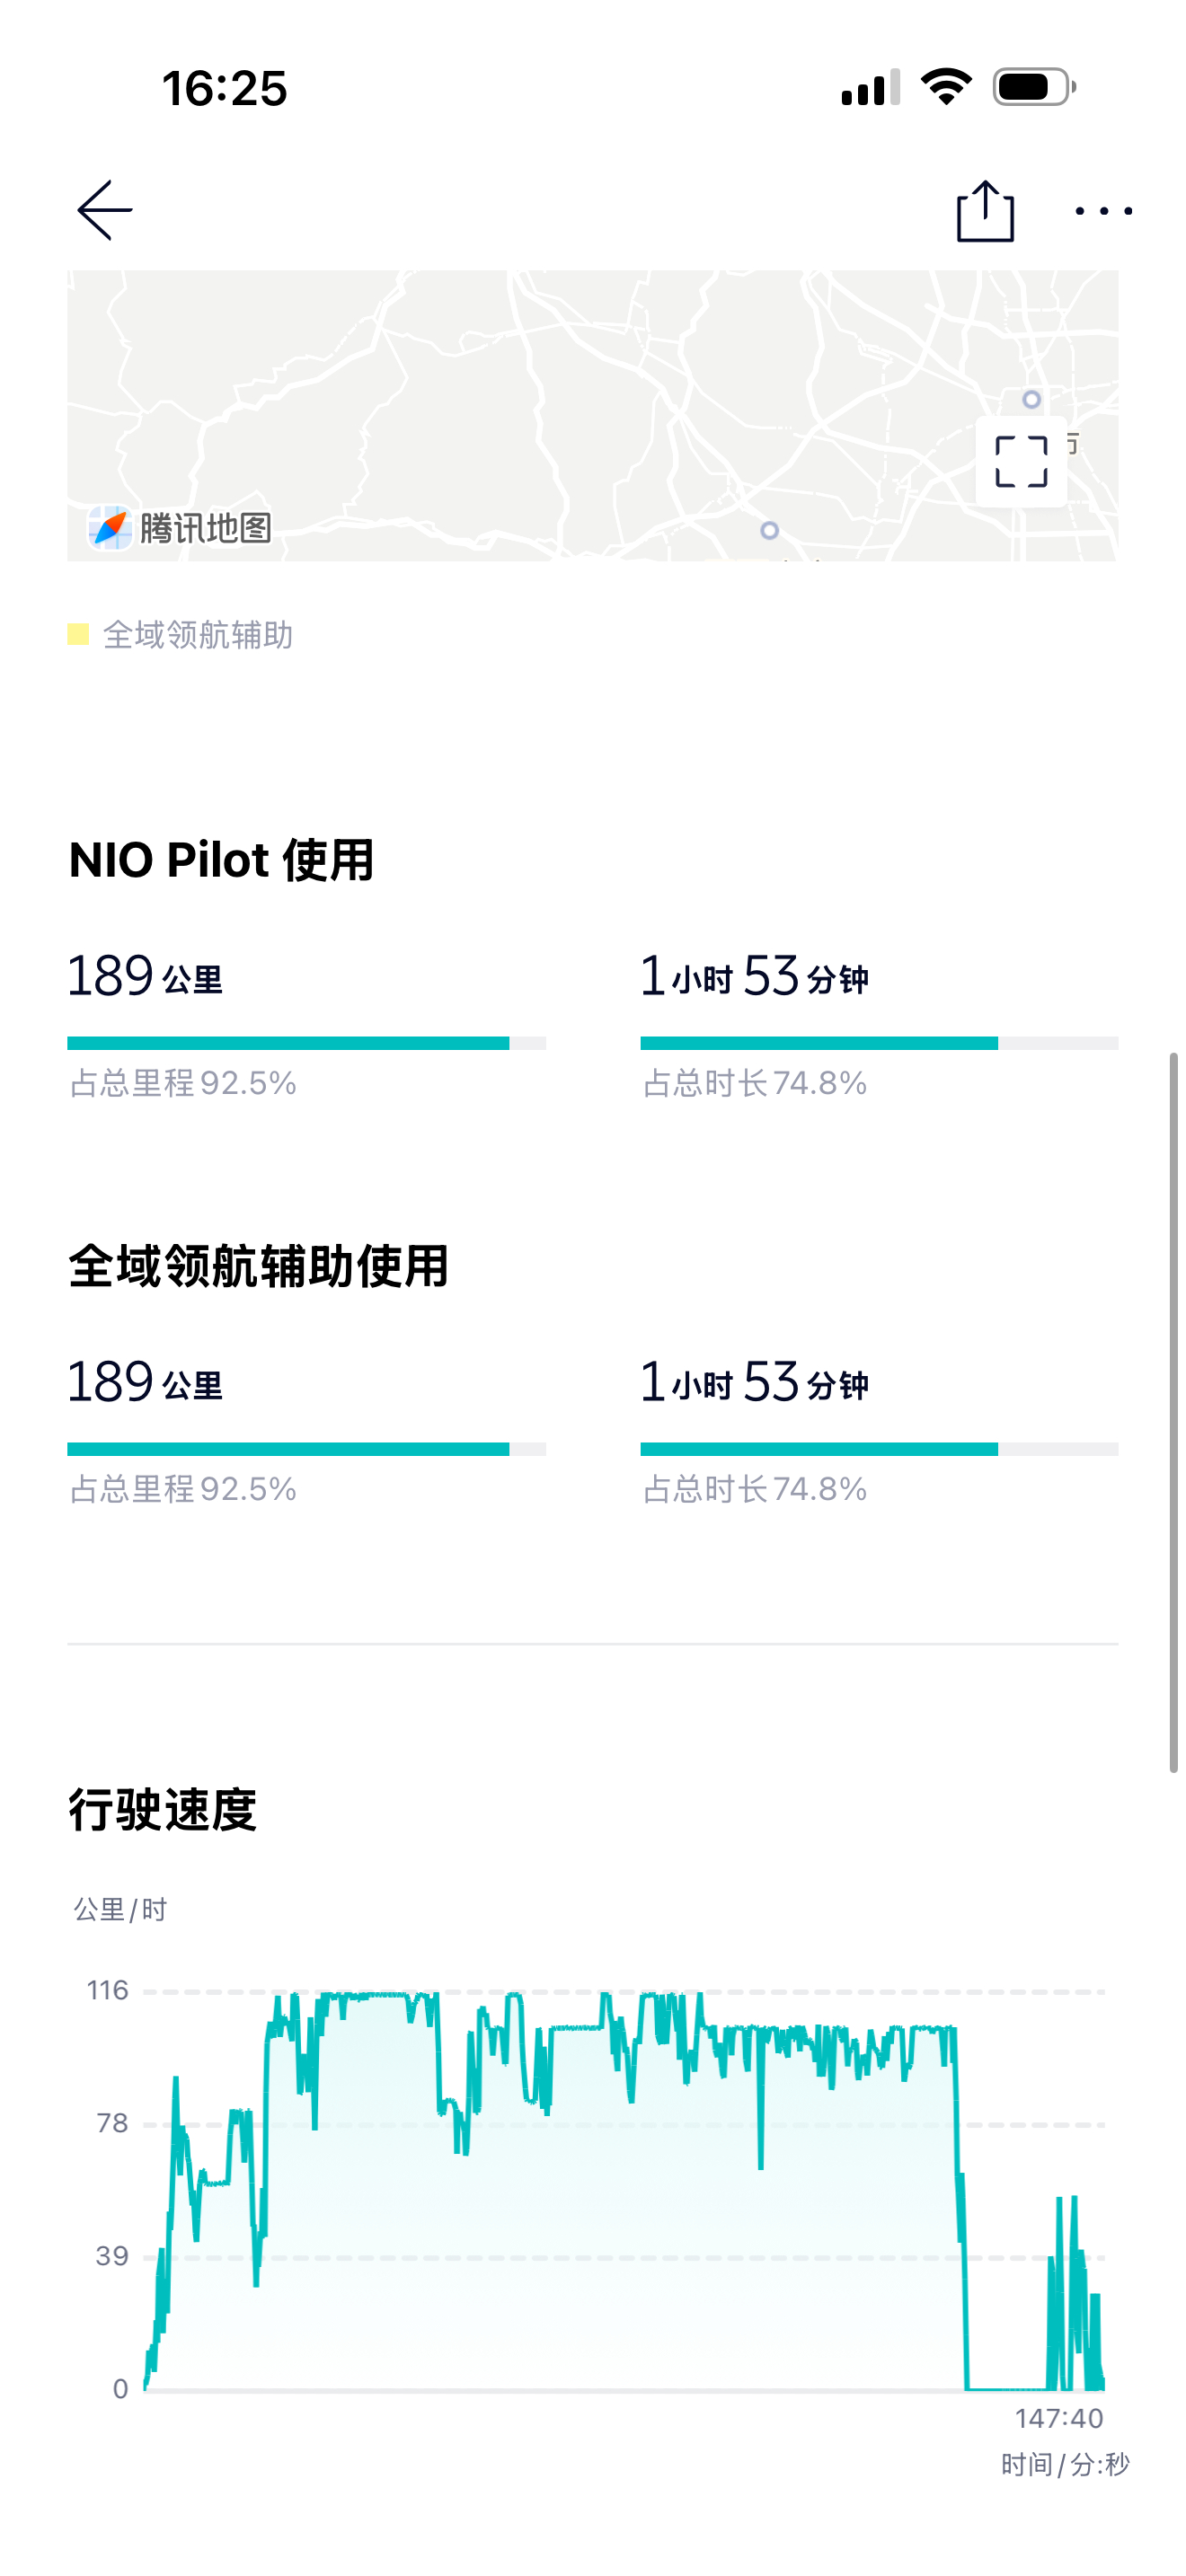This screenshot has height=2576, width=1186.
Task: Tap the Tencent Map logo
Action: [180, 527]
